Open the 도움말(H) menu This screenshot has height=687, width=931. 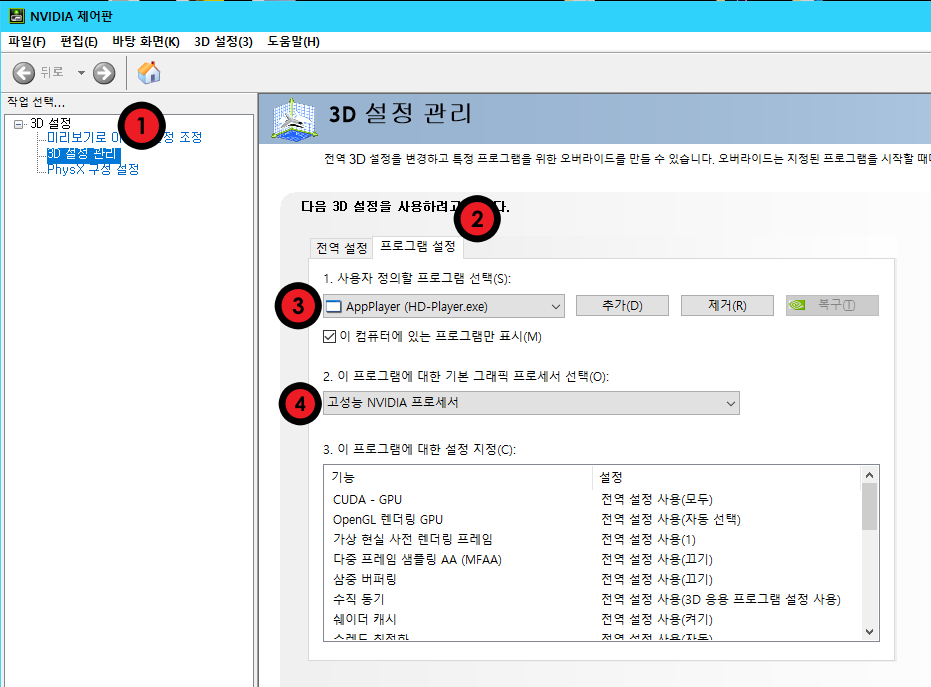[x=293, y=42]
